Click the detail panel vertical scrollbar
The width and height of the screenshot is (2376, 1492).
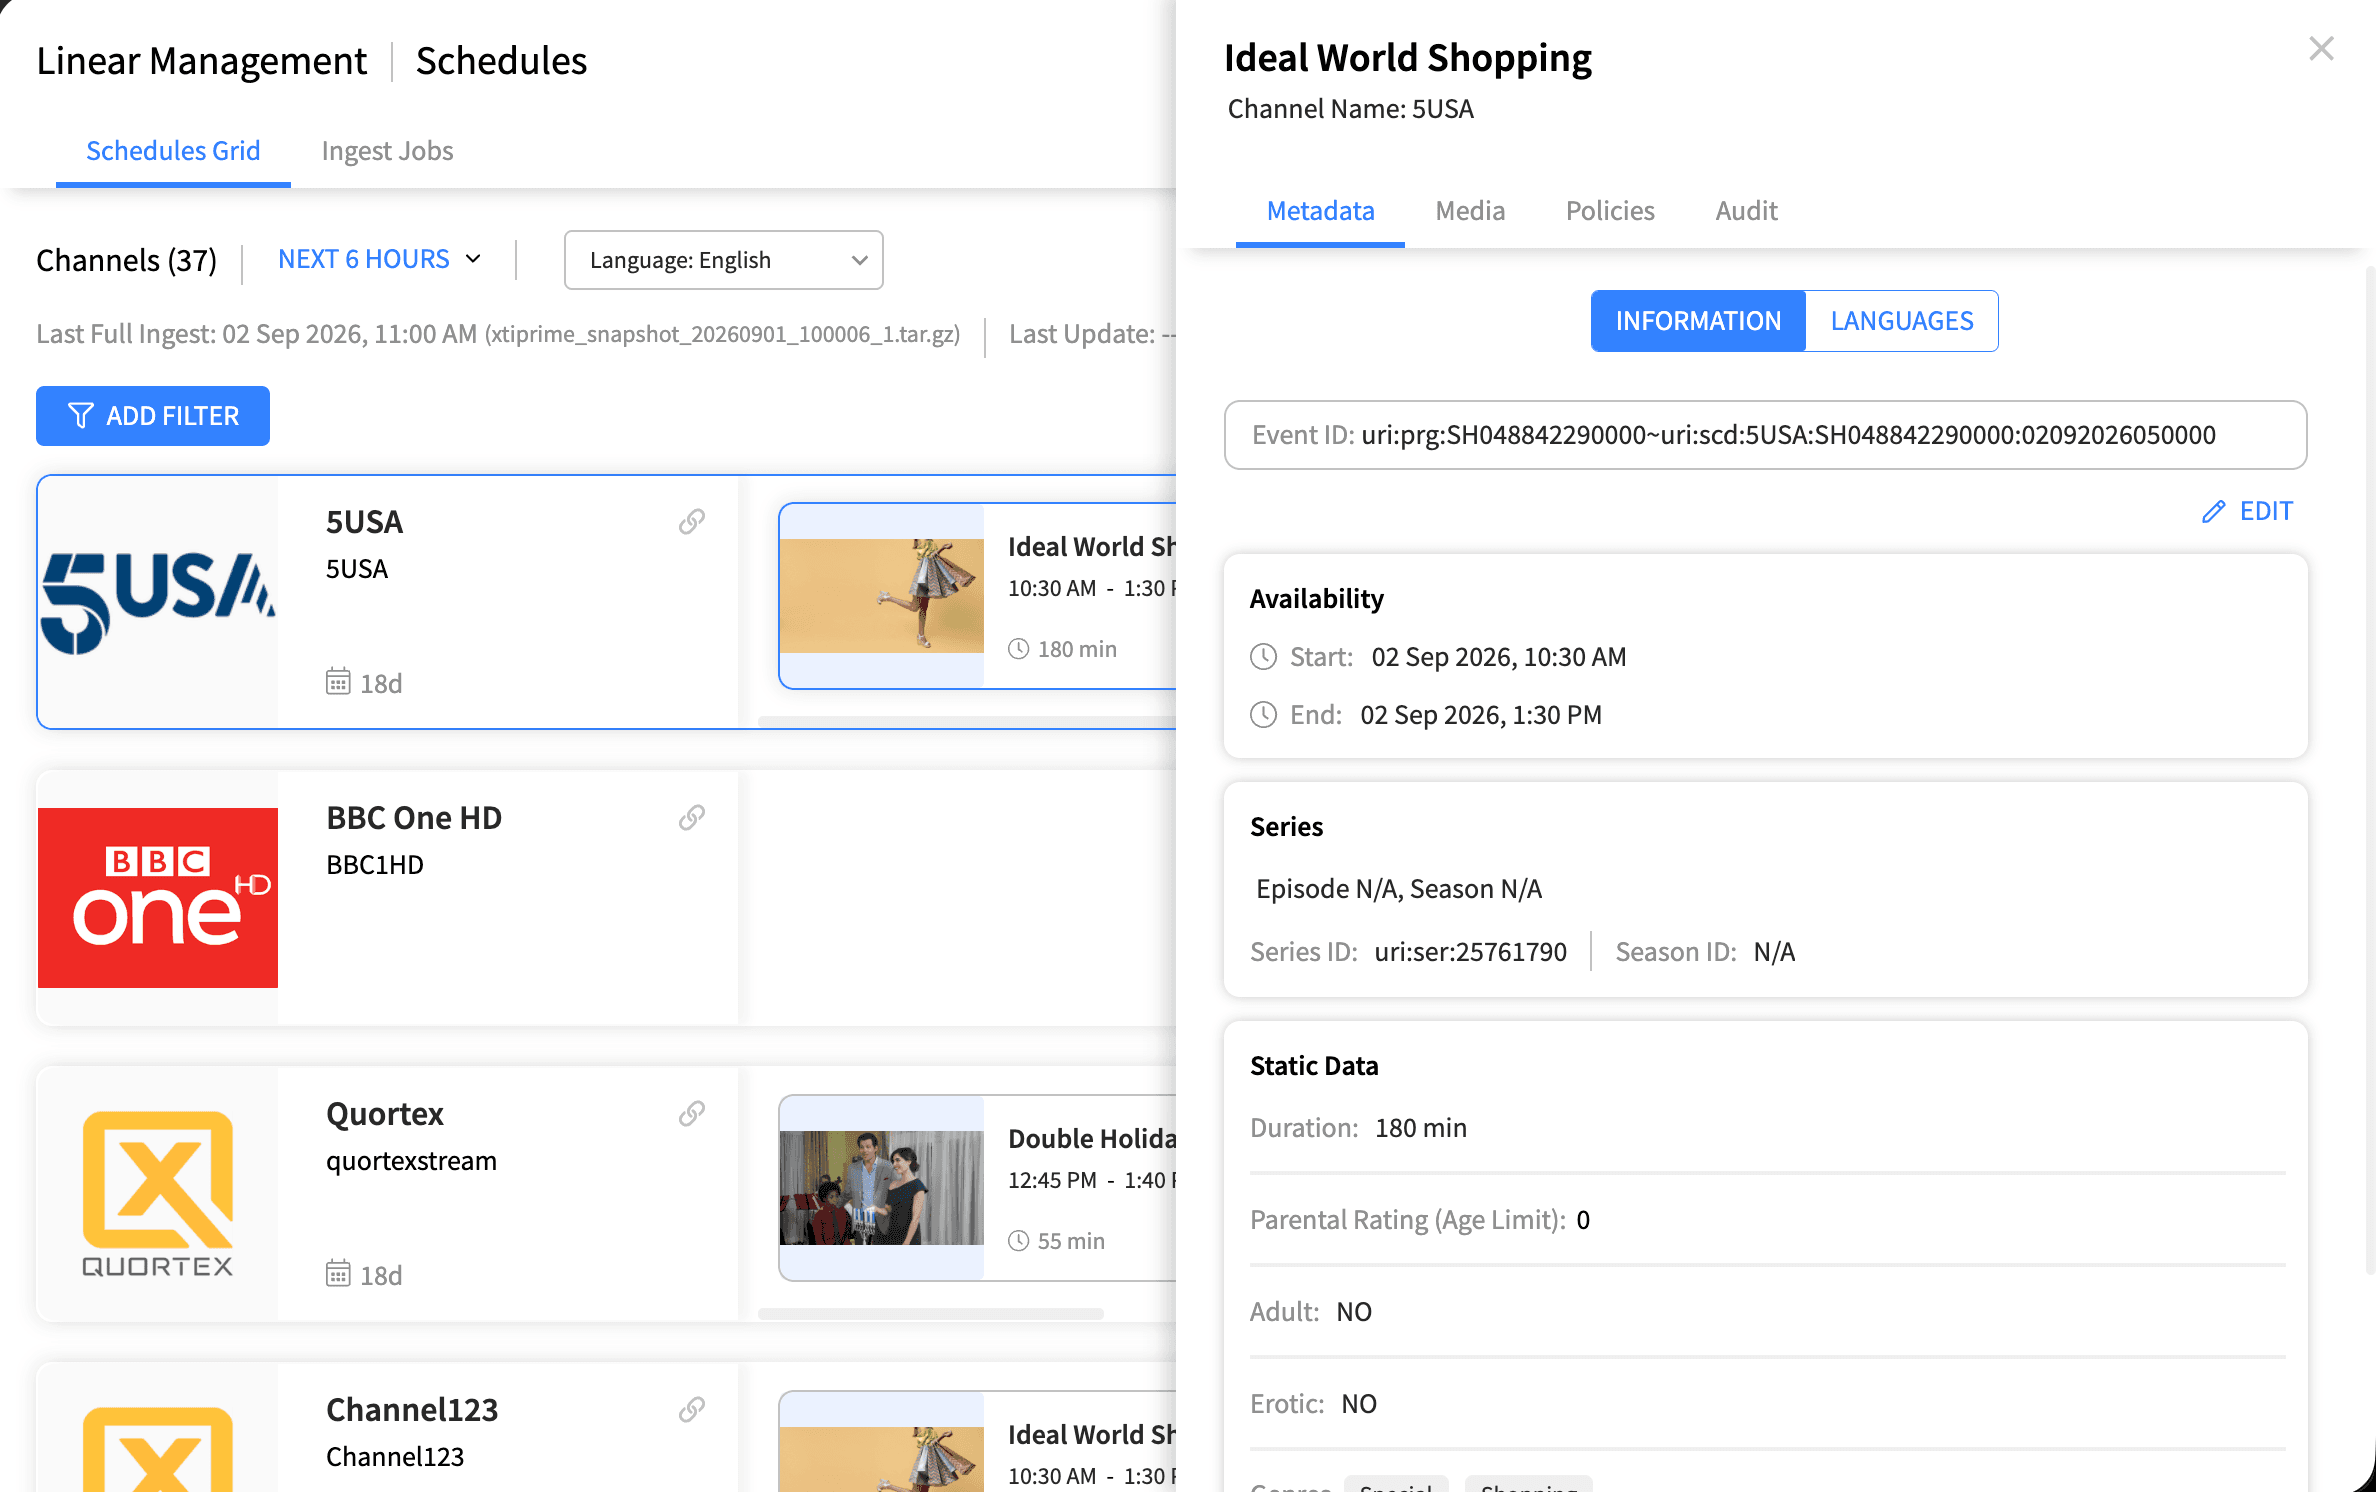pos(2370,770)
